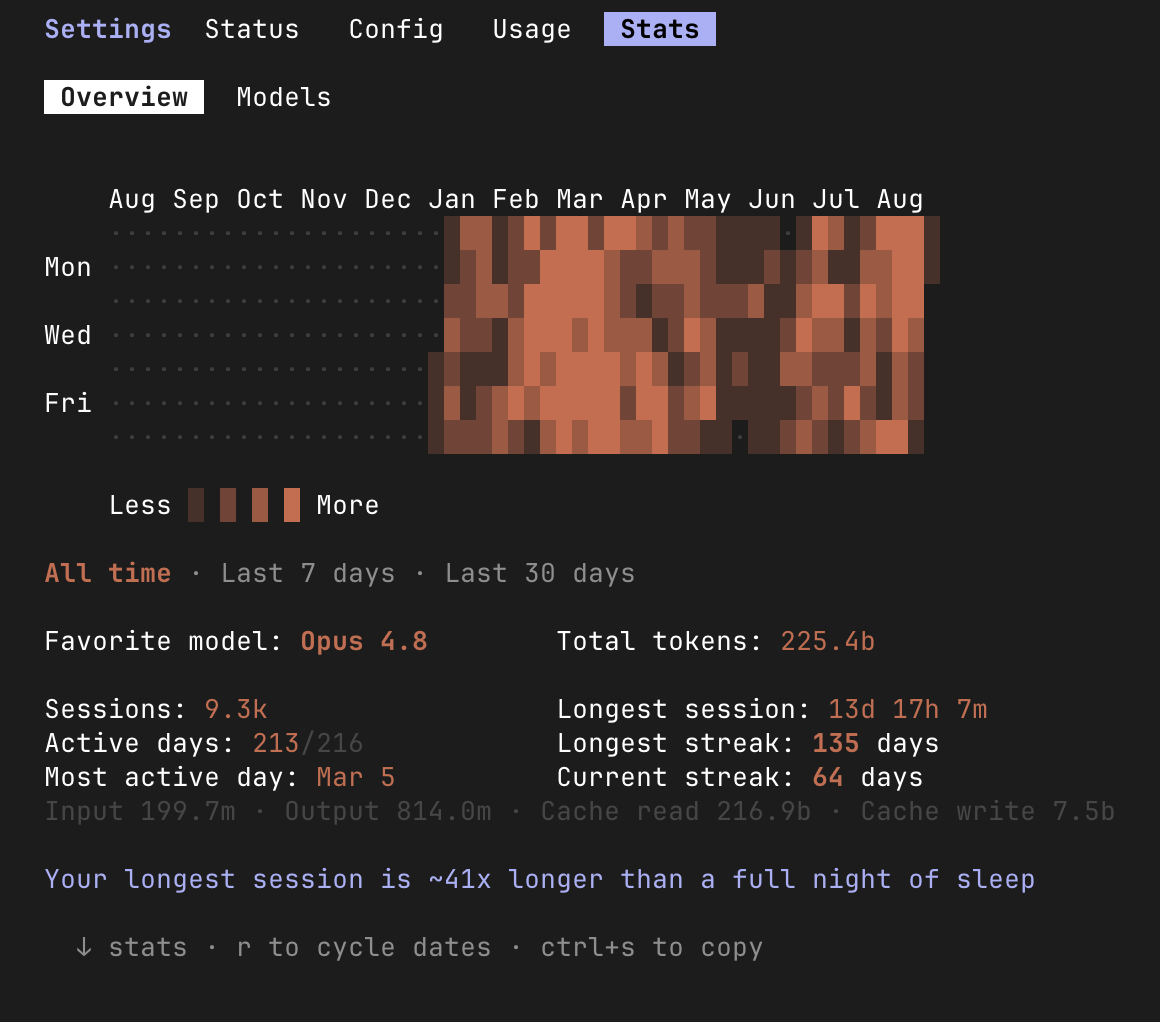
Task: Choose the All time range
Action: tap(108, 574)
